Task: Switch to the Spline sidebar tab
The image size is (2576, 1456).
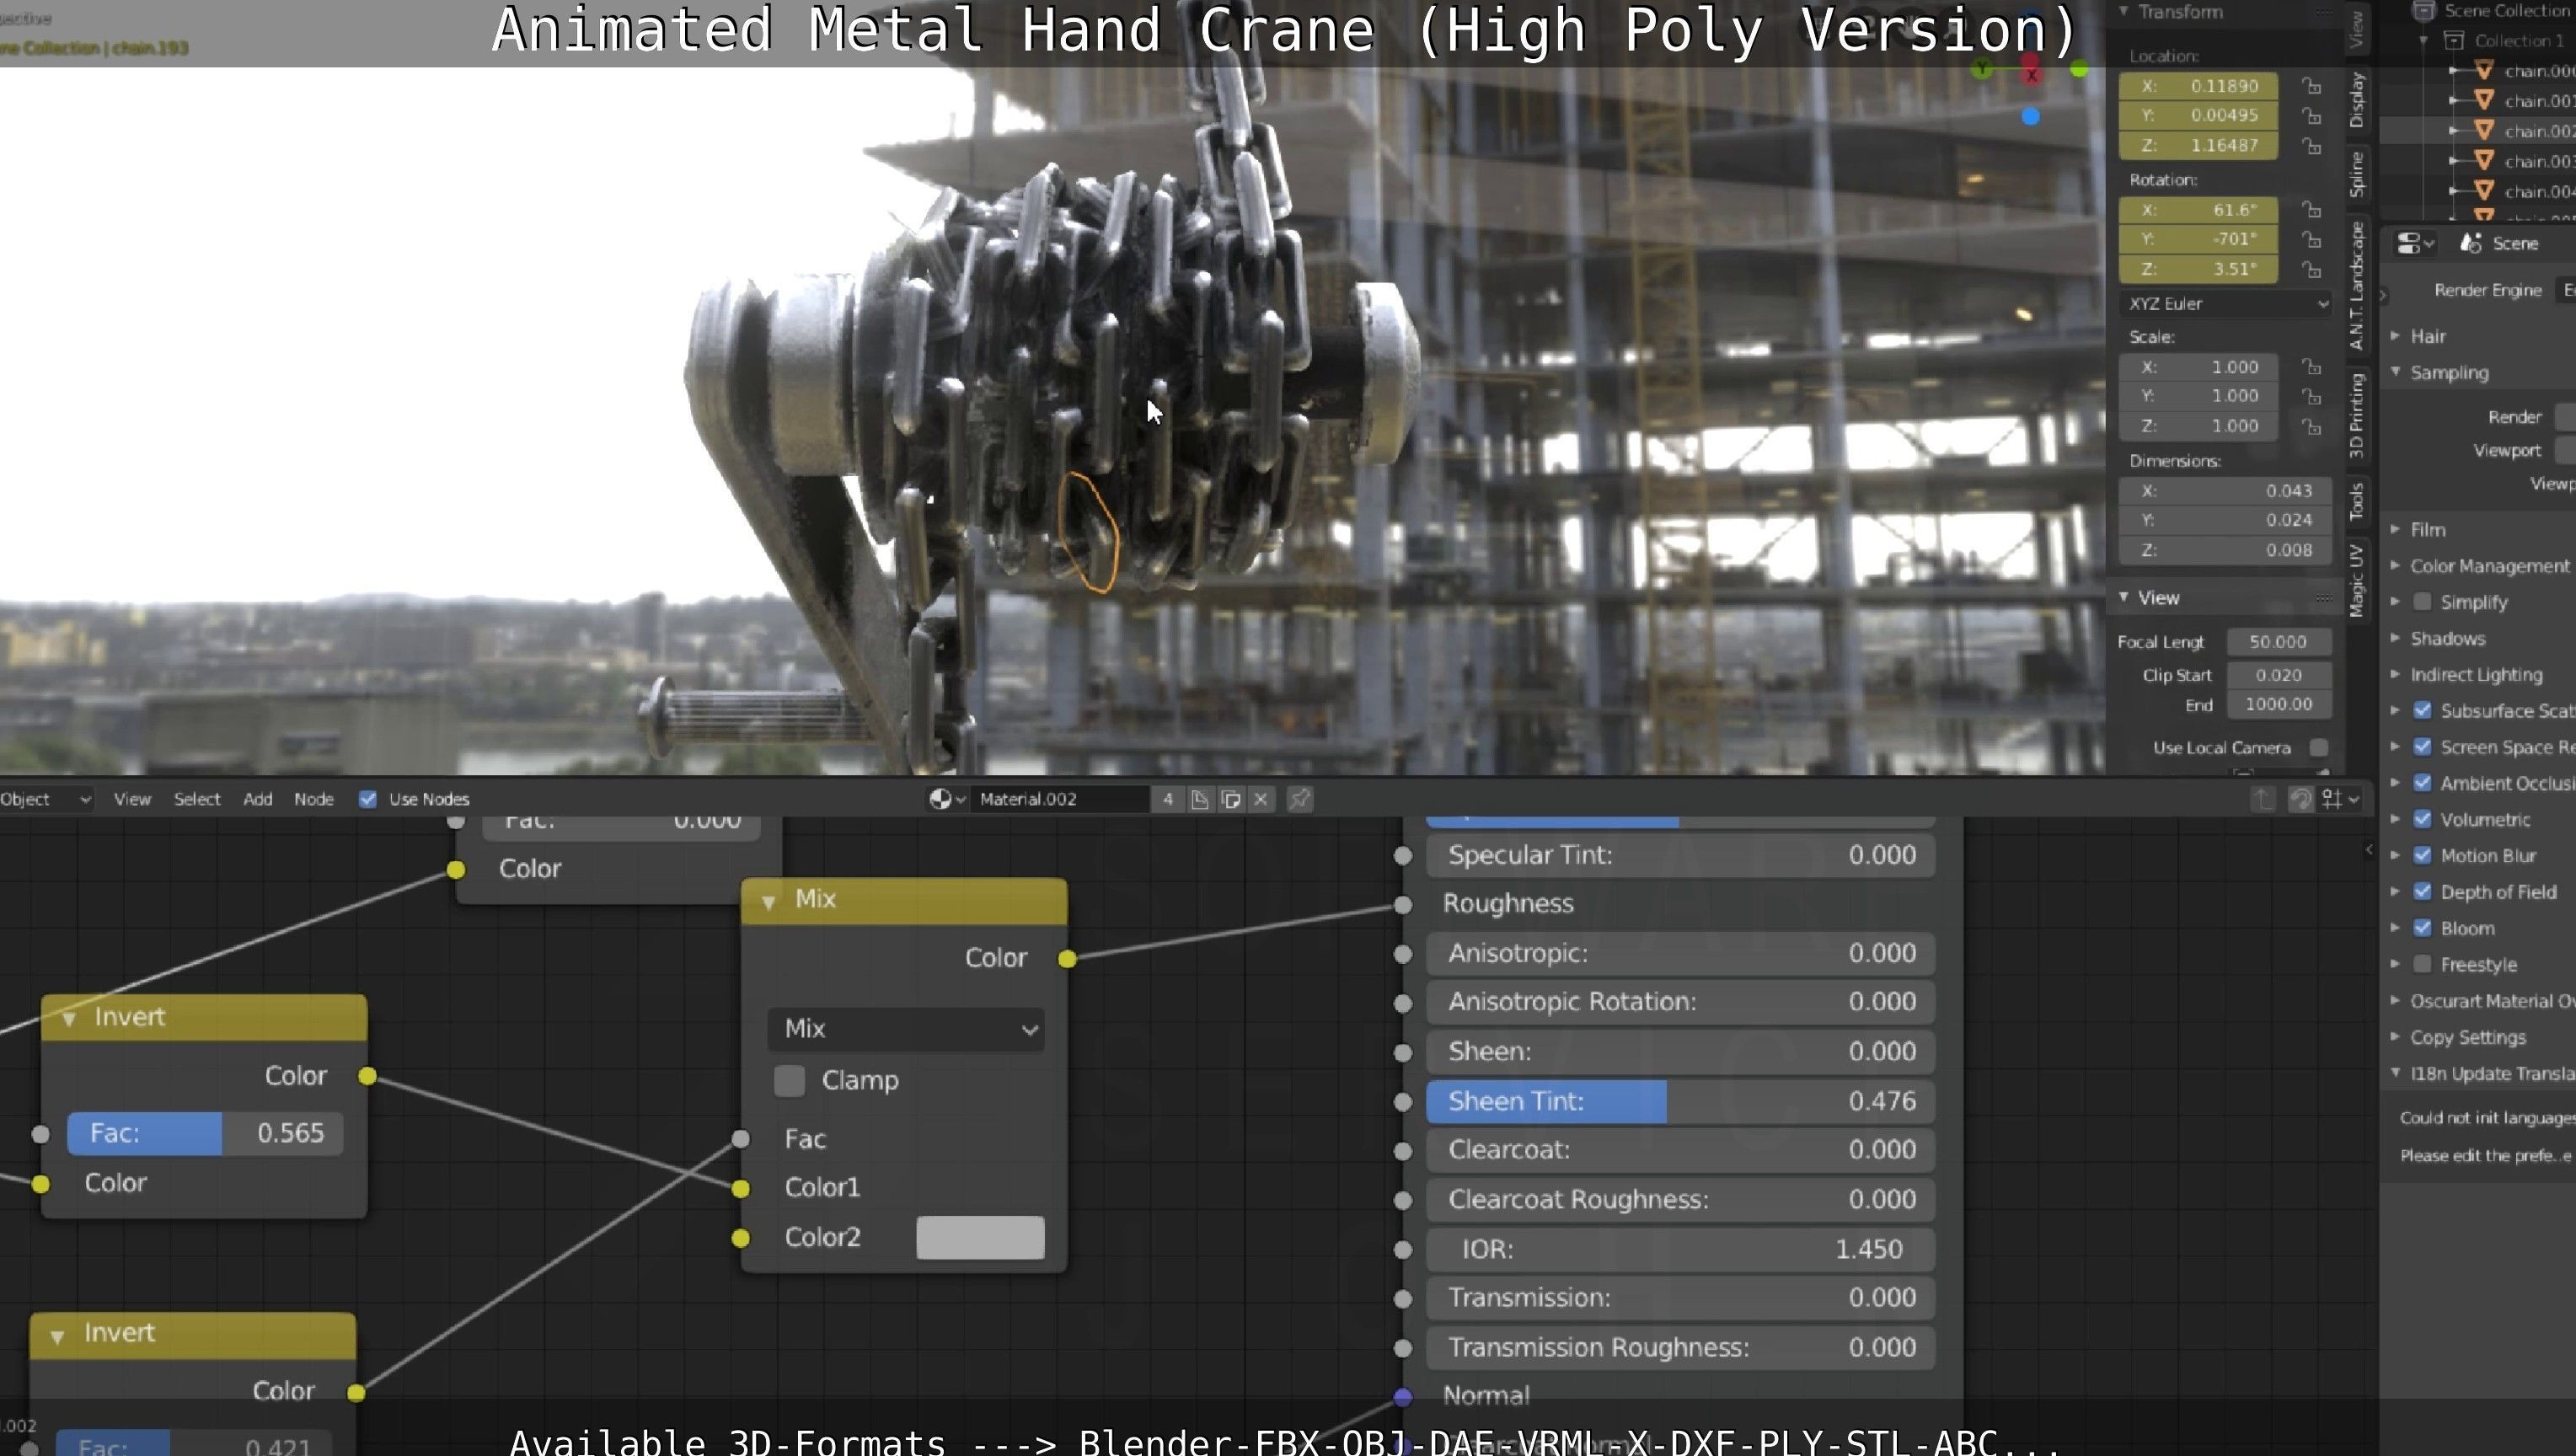Action: tap(2357, 174)
